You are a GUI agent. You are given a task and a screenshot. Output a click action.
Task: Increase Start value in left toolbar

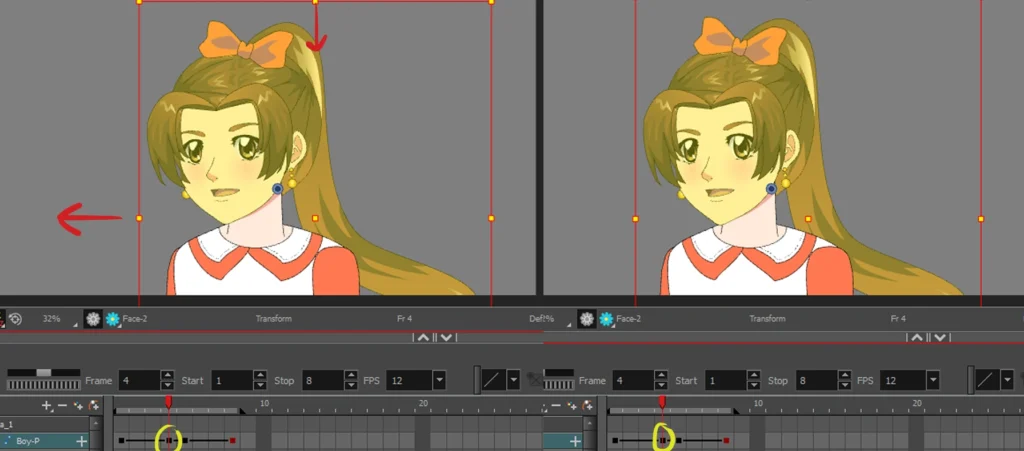(x=261, y=375)
